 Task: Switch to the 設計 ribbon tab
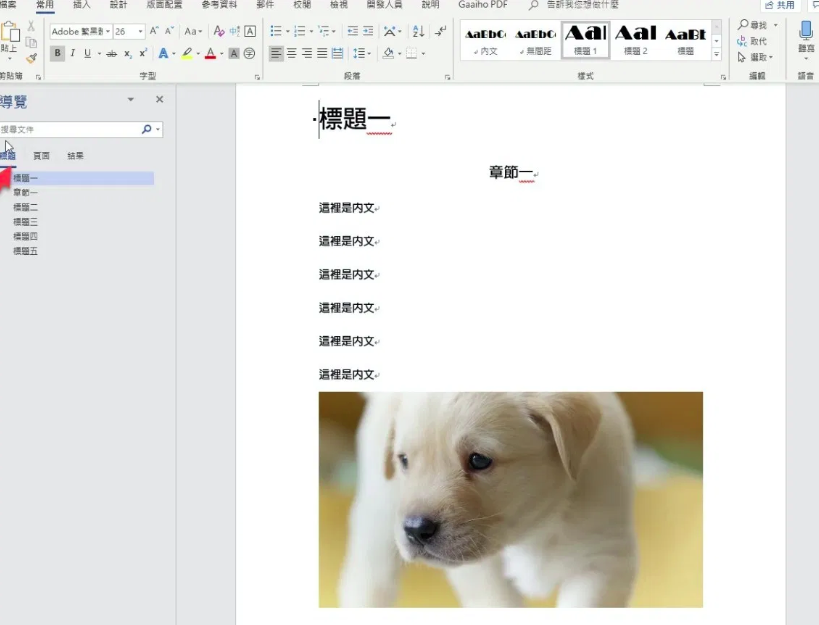pyautogui.click(x=118, y=5)
